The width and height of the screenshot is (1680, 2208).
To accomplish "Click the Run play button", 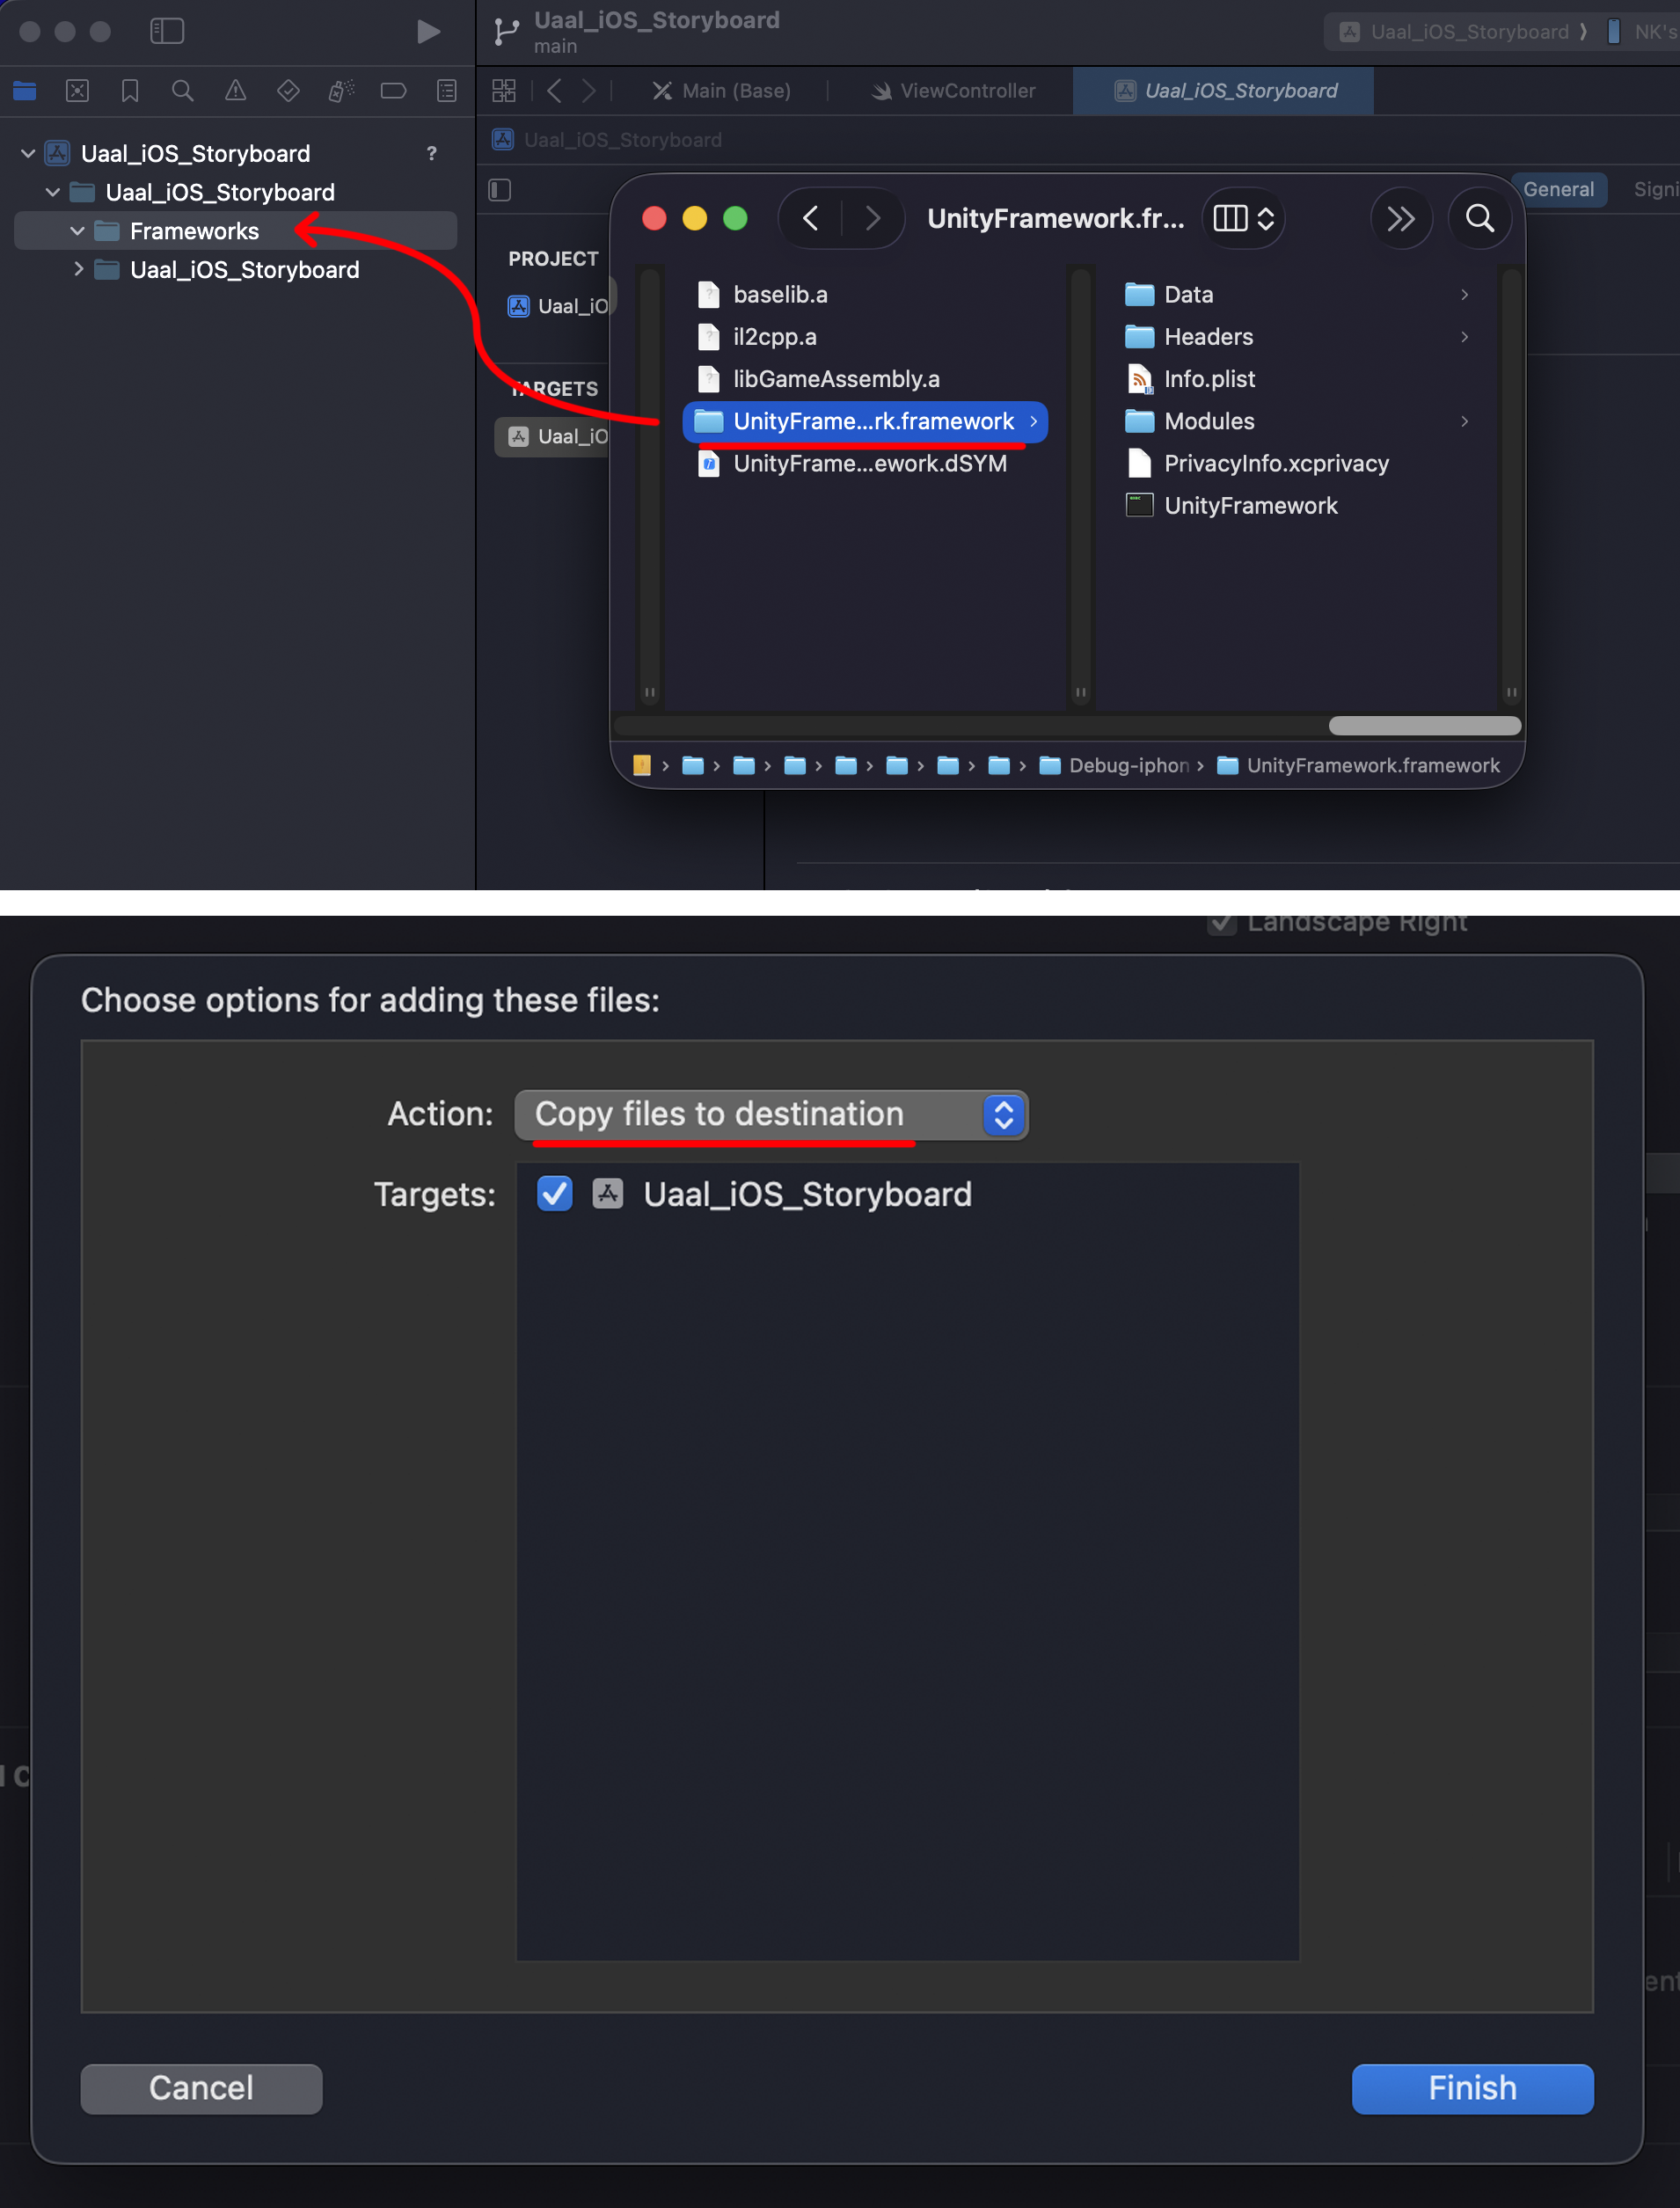I will 428,32.
